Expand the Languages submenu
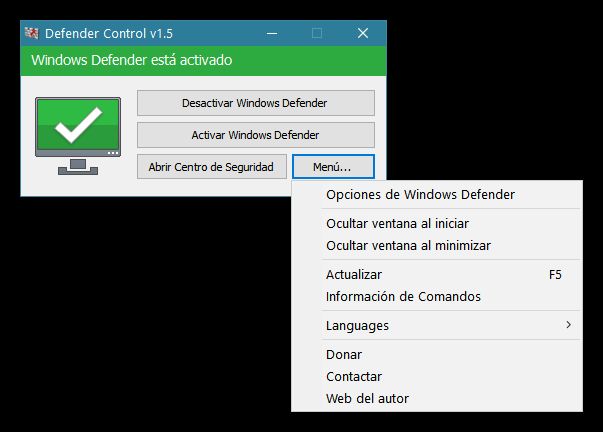The width and height of the screenshot is (603, 432). click(437, 325)
